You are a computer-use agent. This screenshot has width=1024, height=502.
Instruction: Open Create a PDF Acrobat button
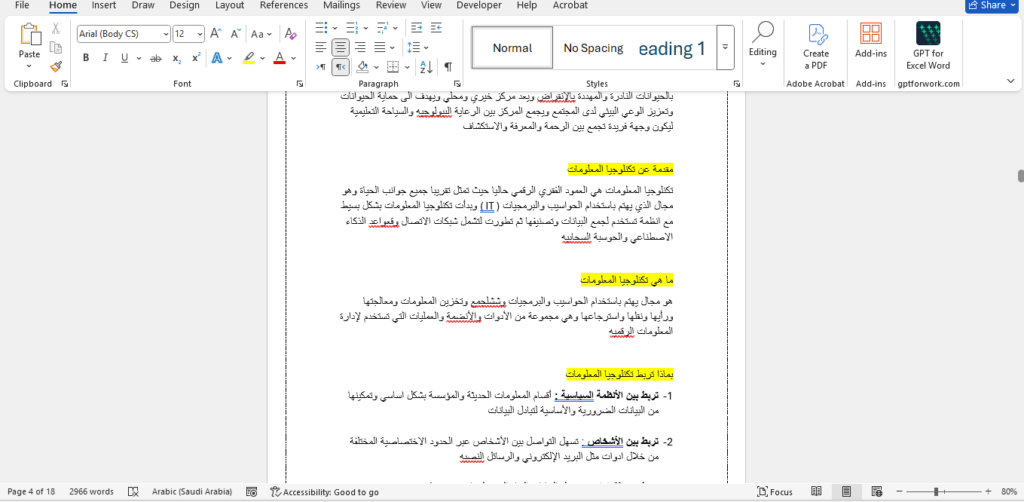[816, 47]
